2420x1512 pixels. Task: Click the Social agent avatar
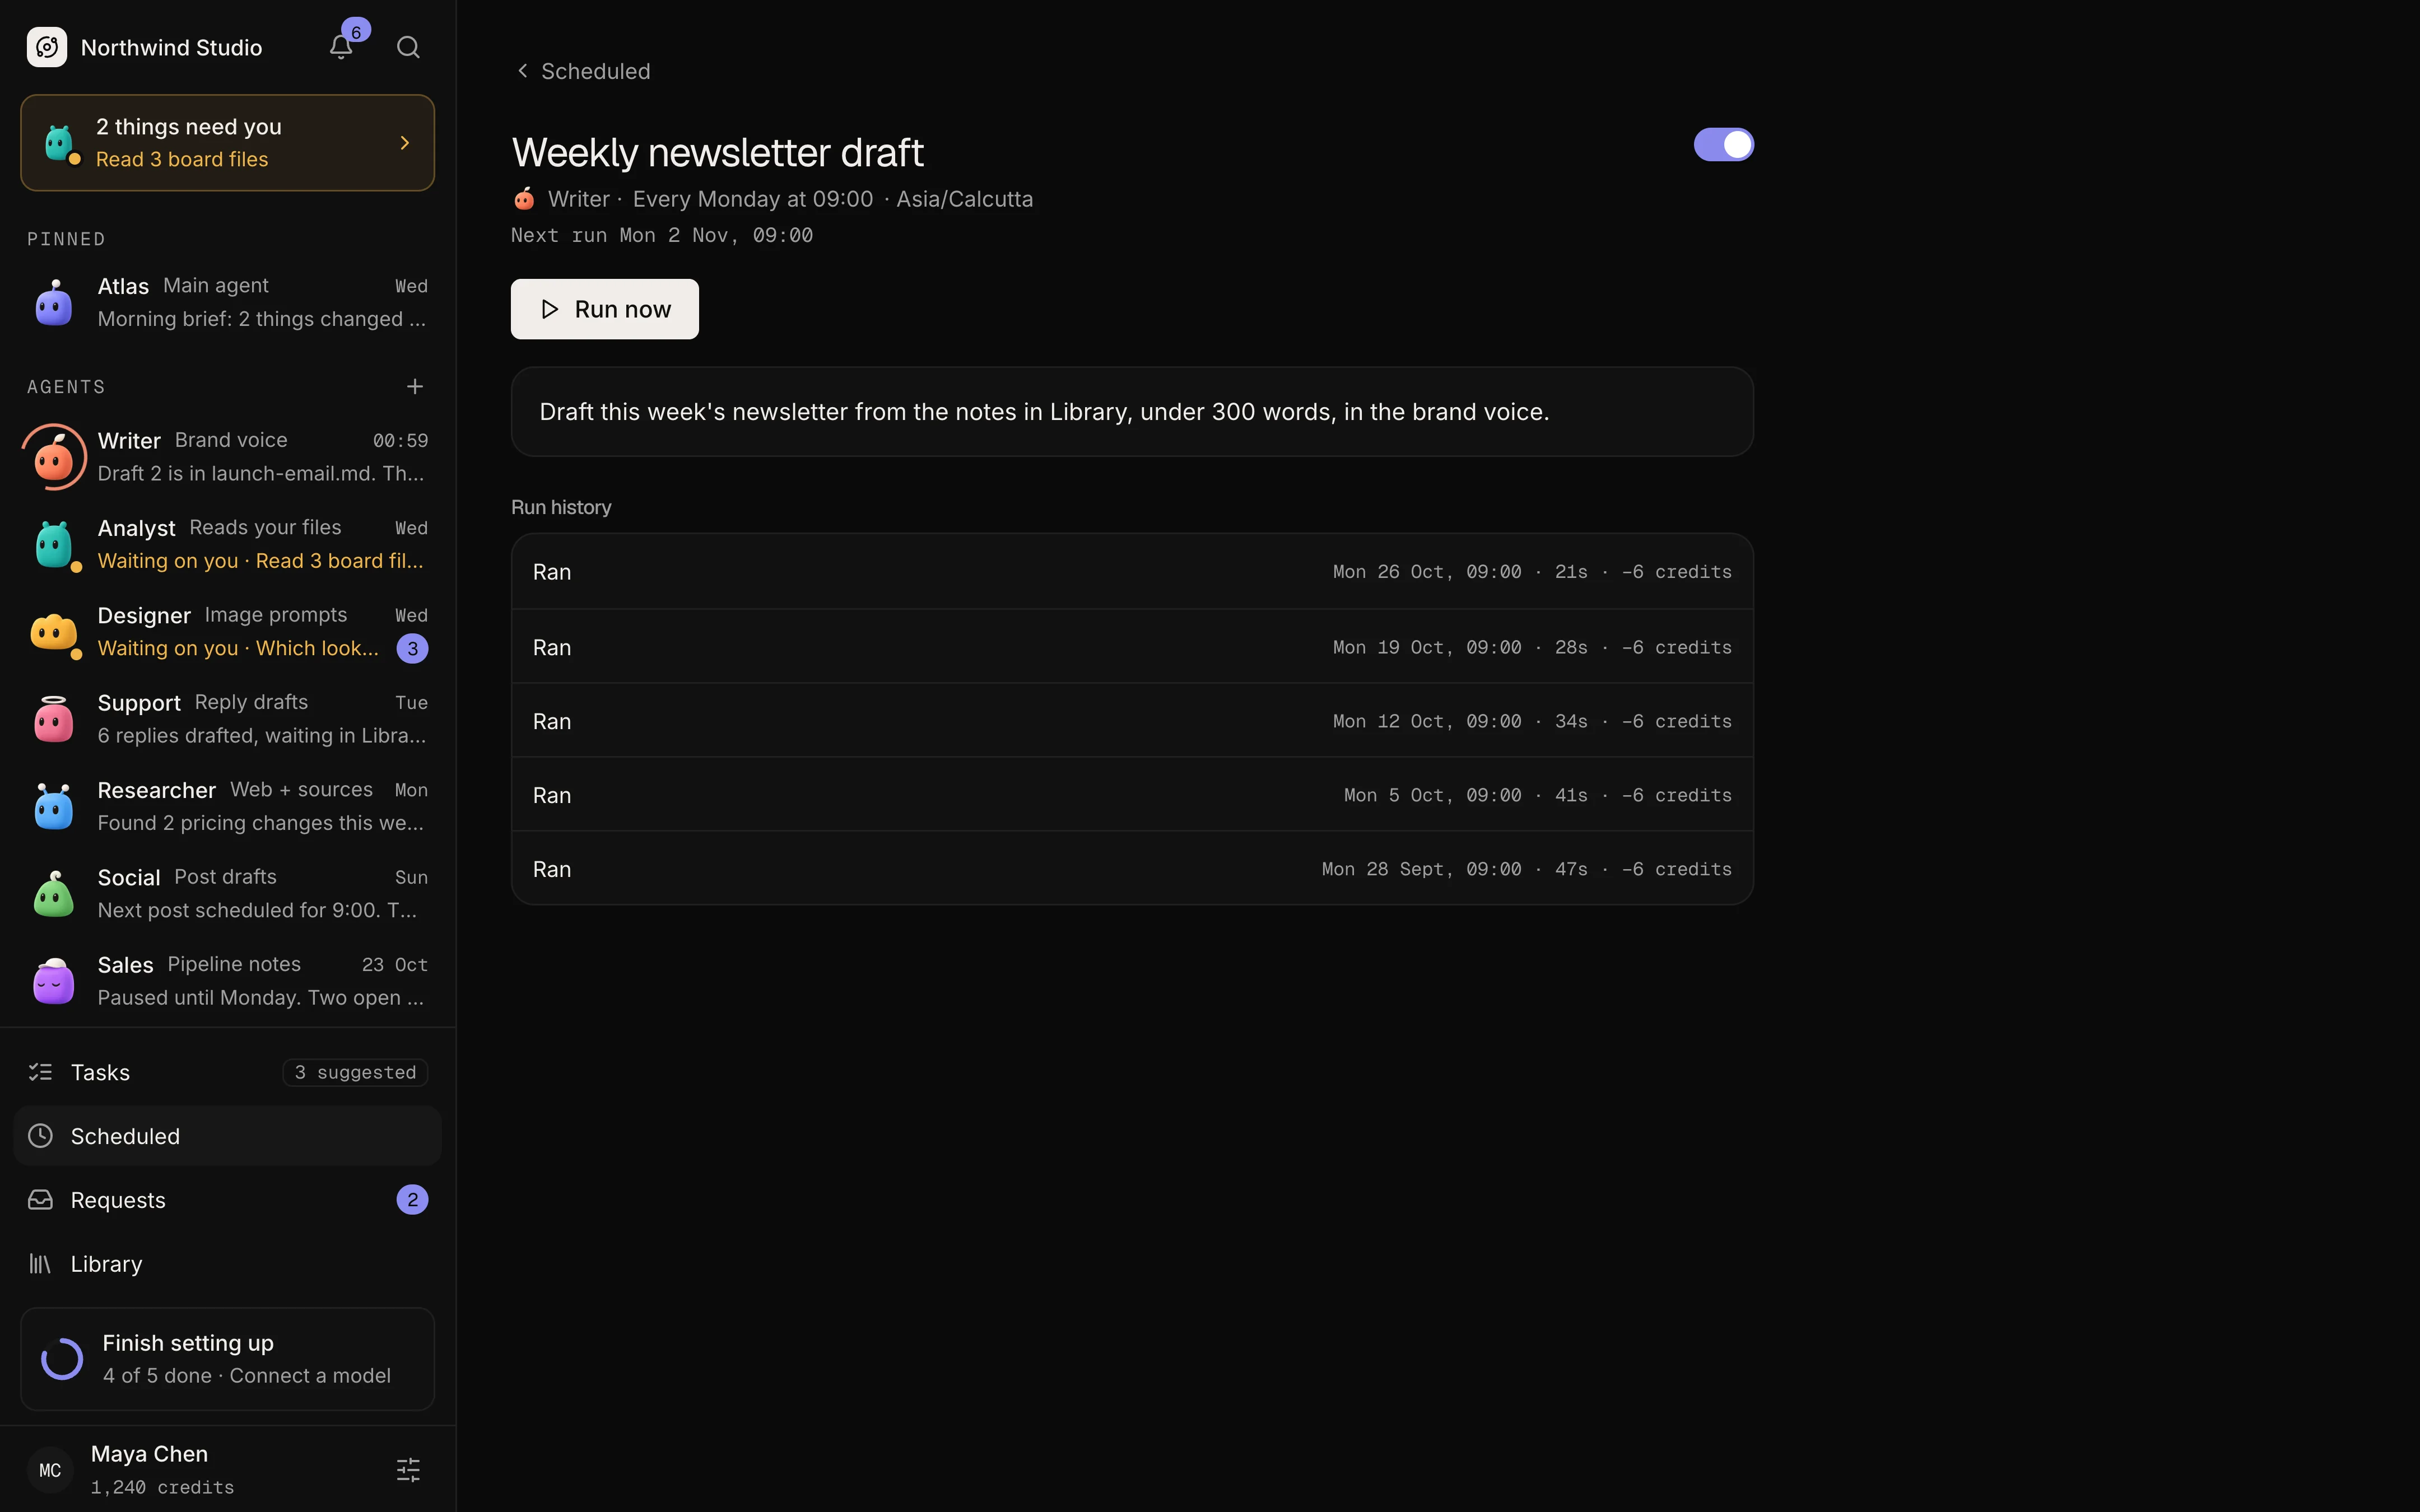pos(54,894)
